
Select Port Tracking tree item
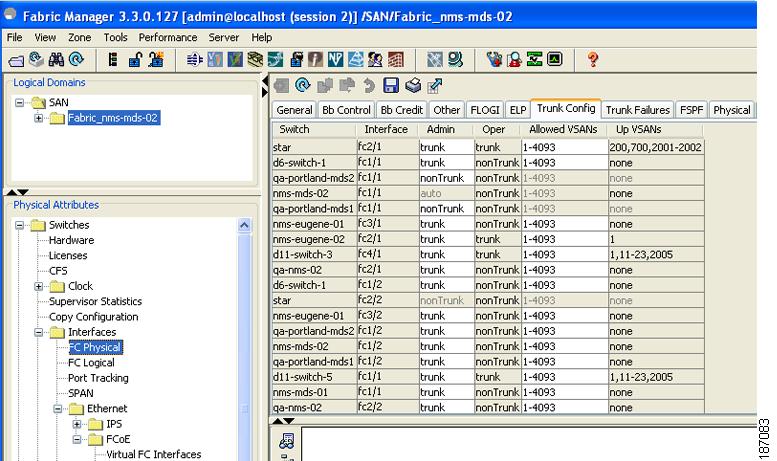[x=98, y=378]
